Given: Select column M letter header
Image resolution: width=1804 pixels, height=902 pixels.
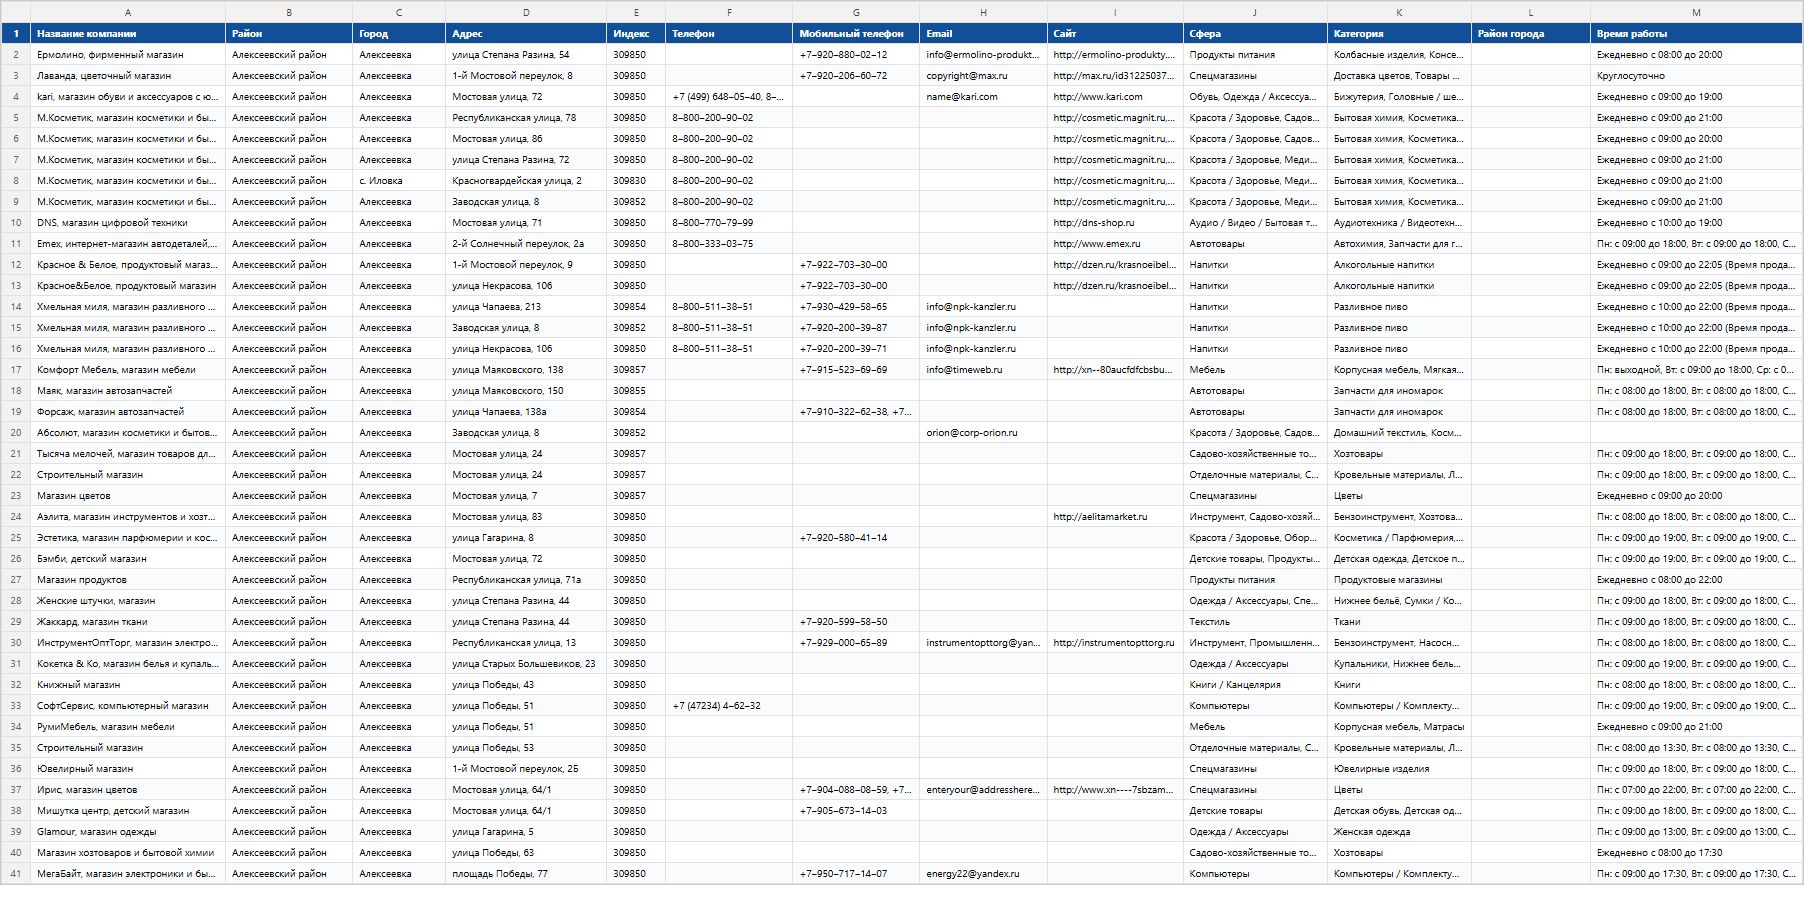Looking at the screenshot, I should (x=1696, y=12).
